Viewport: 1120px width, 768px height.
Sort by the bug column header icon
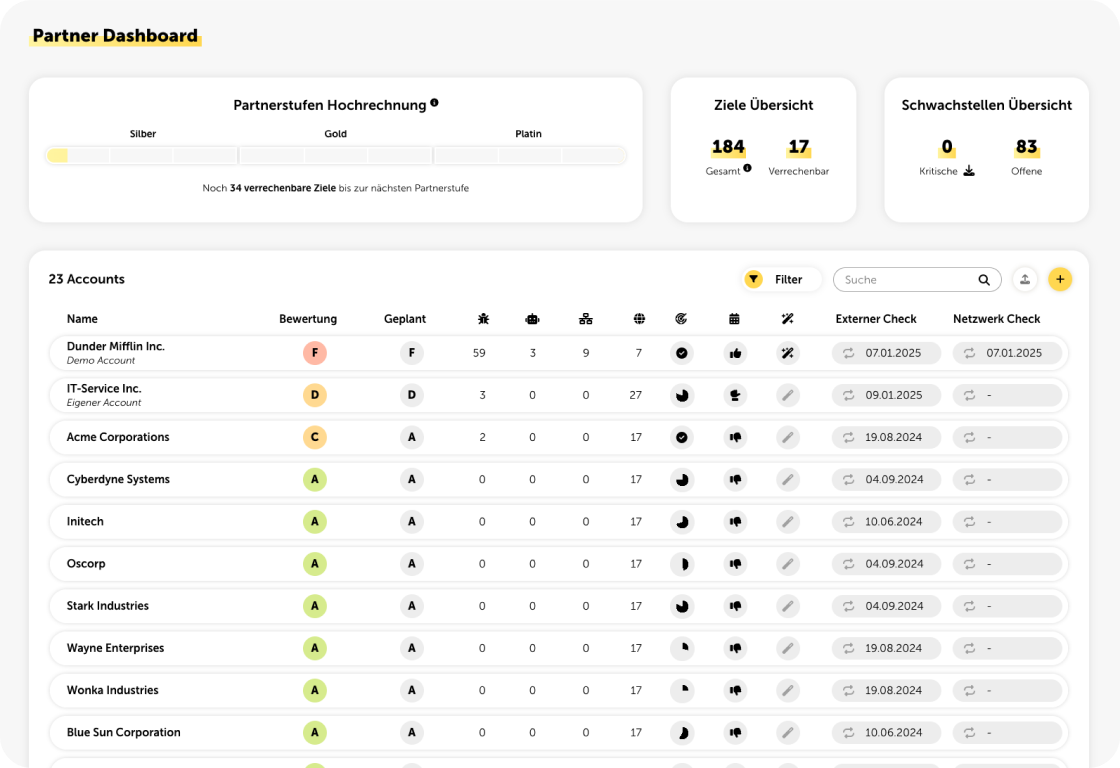(484, 319)
